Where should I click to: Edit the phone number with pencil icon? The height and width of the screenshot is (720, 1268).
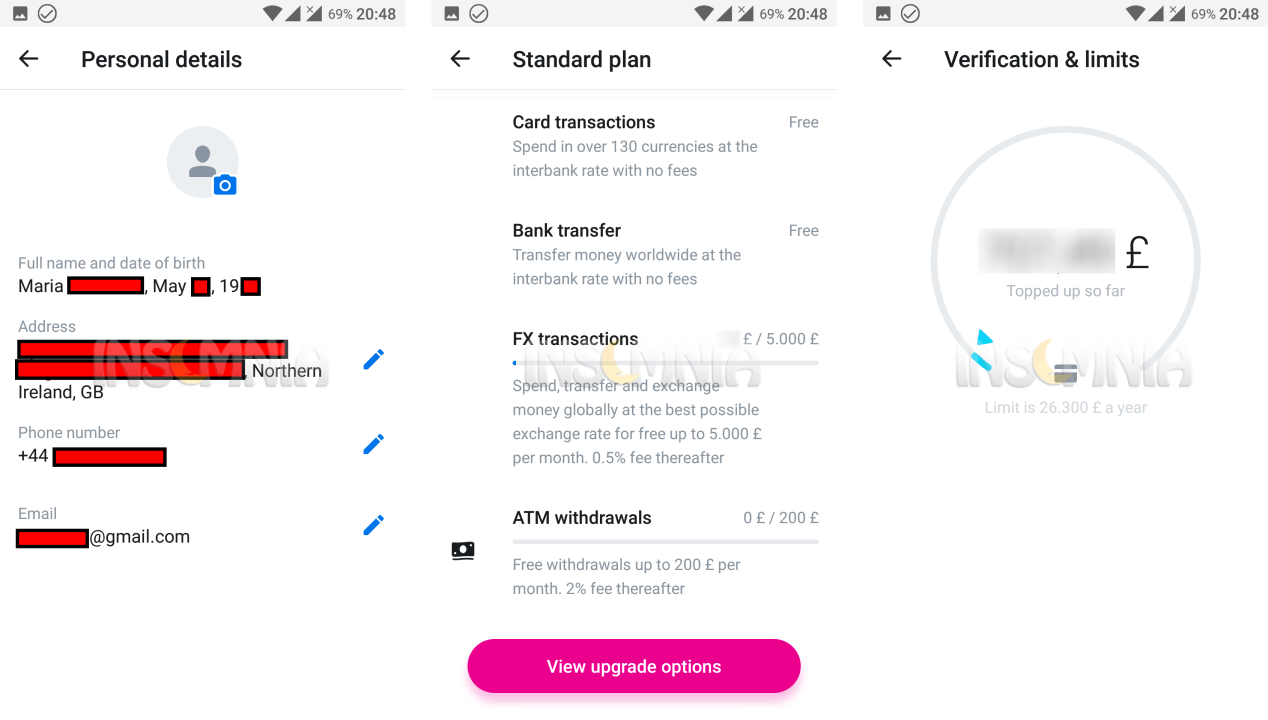[373, 444]
